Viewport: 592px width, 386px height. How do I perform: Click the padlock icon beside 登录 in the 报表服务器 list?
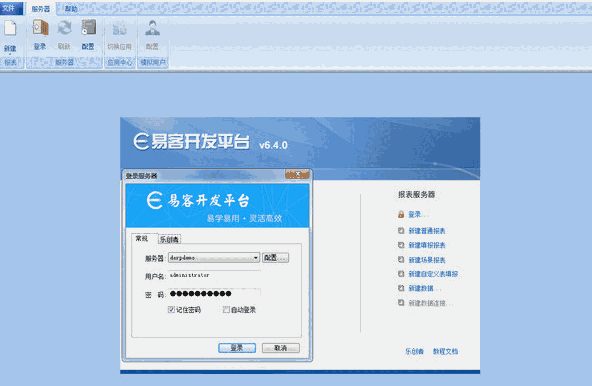click(x=401, y=215)
